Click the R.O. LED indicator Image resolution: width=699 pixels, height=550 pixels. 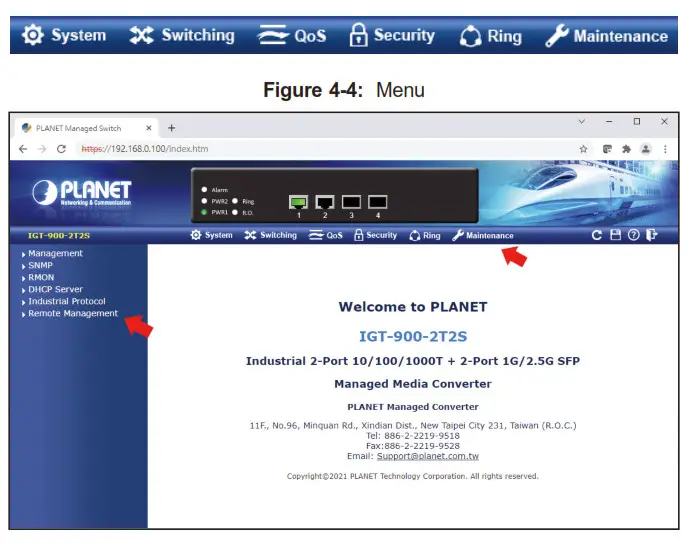pos(235,212)
